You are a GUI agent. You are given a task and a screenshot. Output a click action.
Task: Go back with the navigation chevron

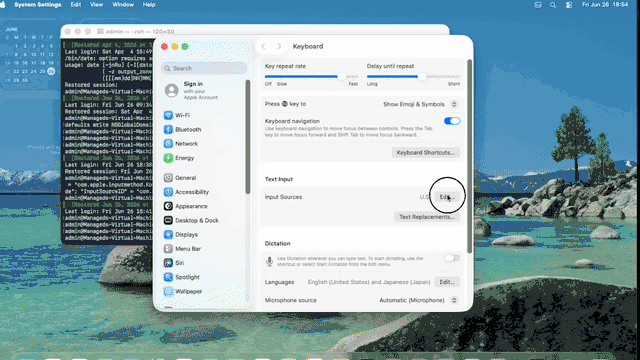(x=263, y=47)
